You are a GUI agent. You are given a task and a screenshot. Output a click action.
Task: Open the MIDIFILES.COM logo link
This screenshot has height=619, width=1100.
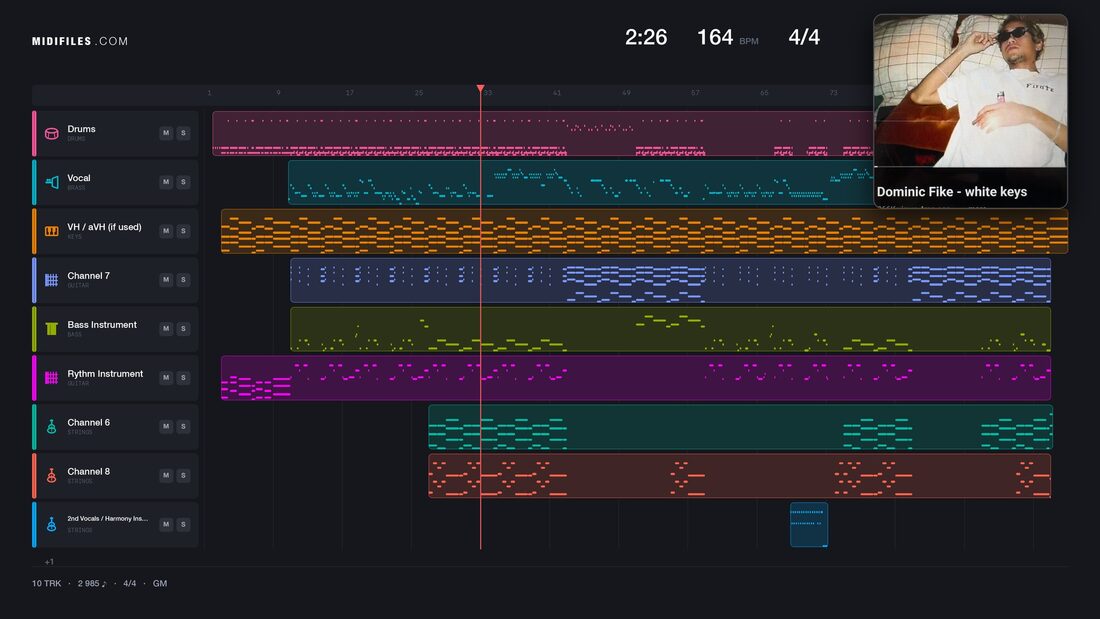80,41
